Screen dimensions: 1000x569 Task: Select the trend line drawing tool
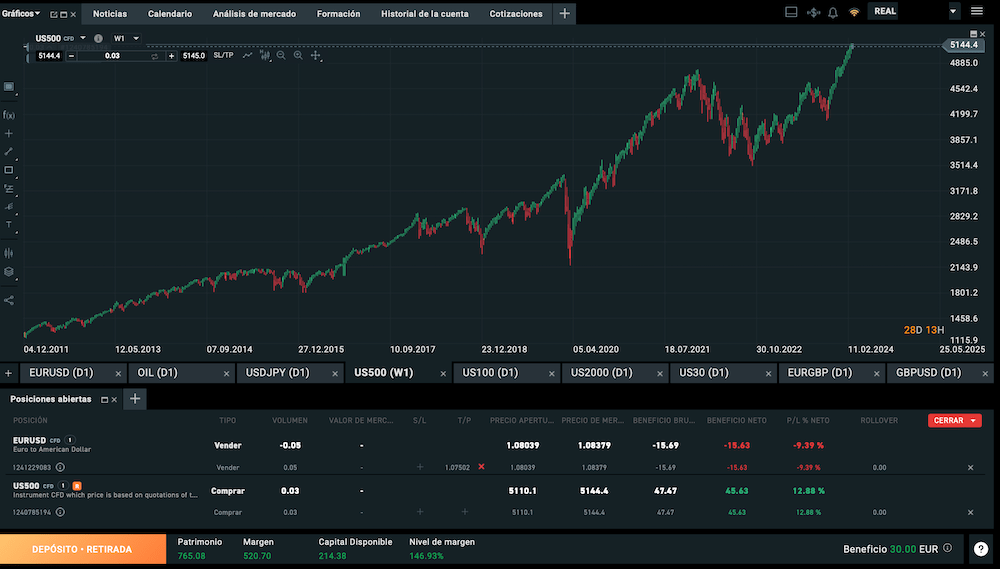pos(9,151)
